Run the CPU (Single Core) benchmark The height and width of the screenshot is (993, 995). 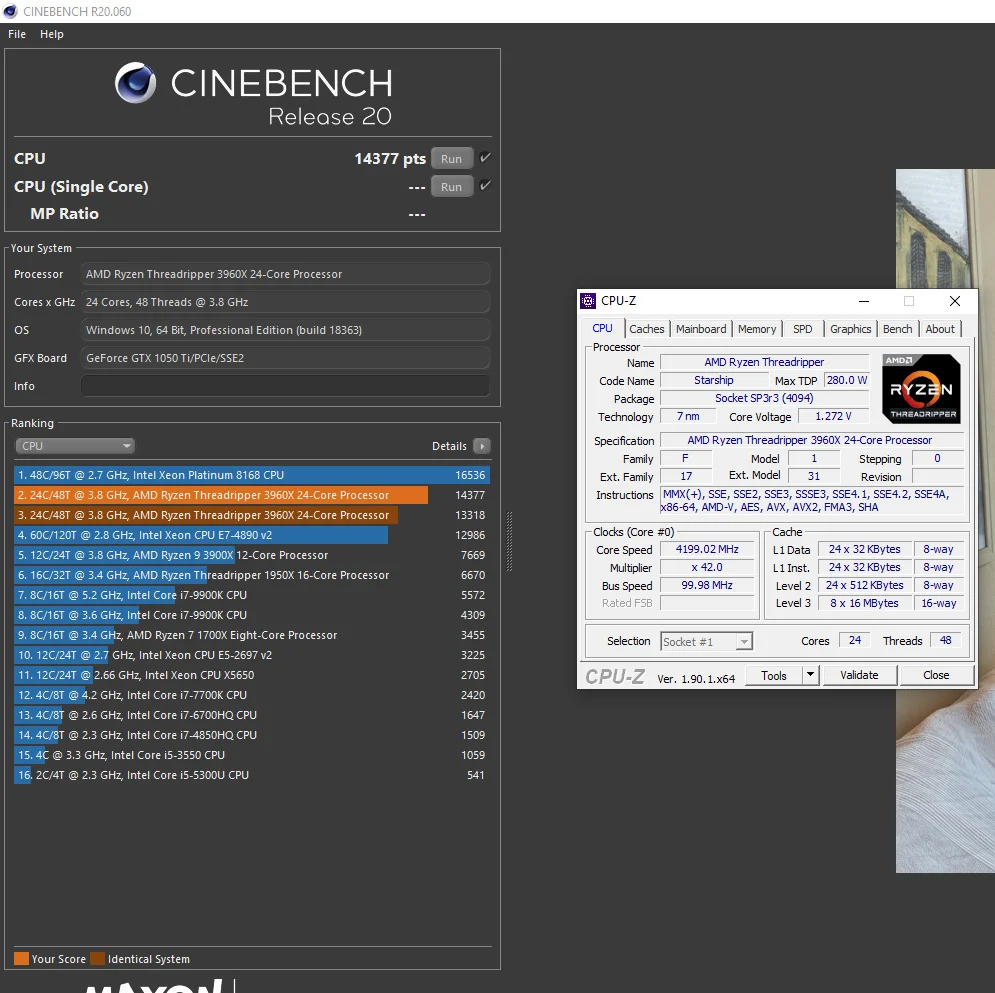pyautogui.click(x=451, y=187)
